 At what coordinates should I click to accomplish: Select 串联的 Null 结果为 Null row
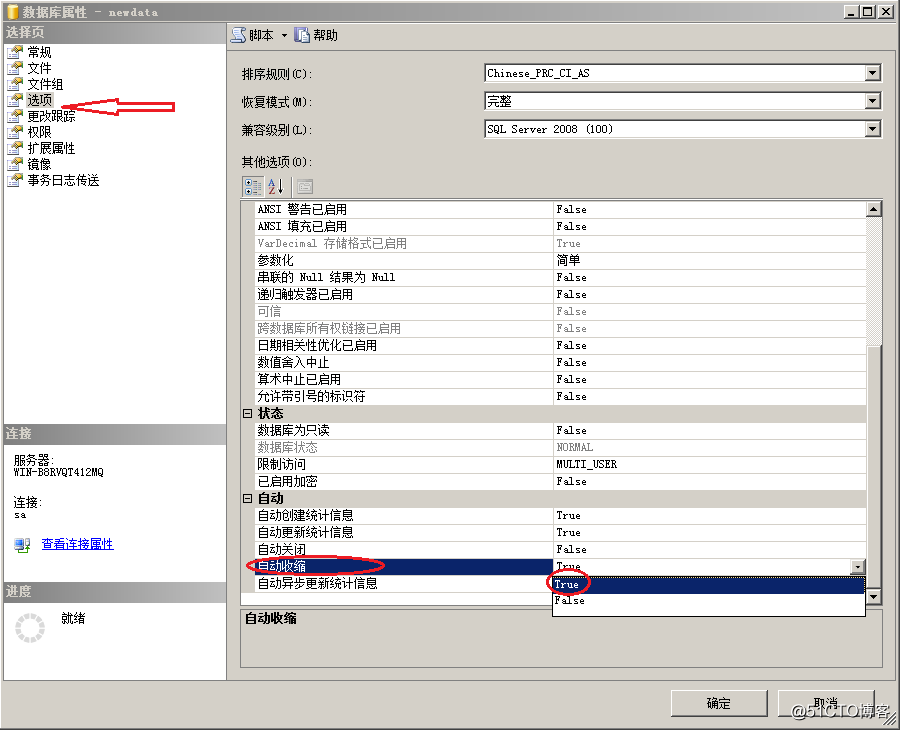560,277
